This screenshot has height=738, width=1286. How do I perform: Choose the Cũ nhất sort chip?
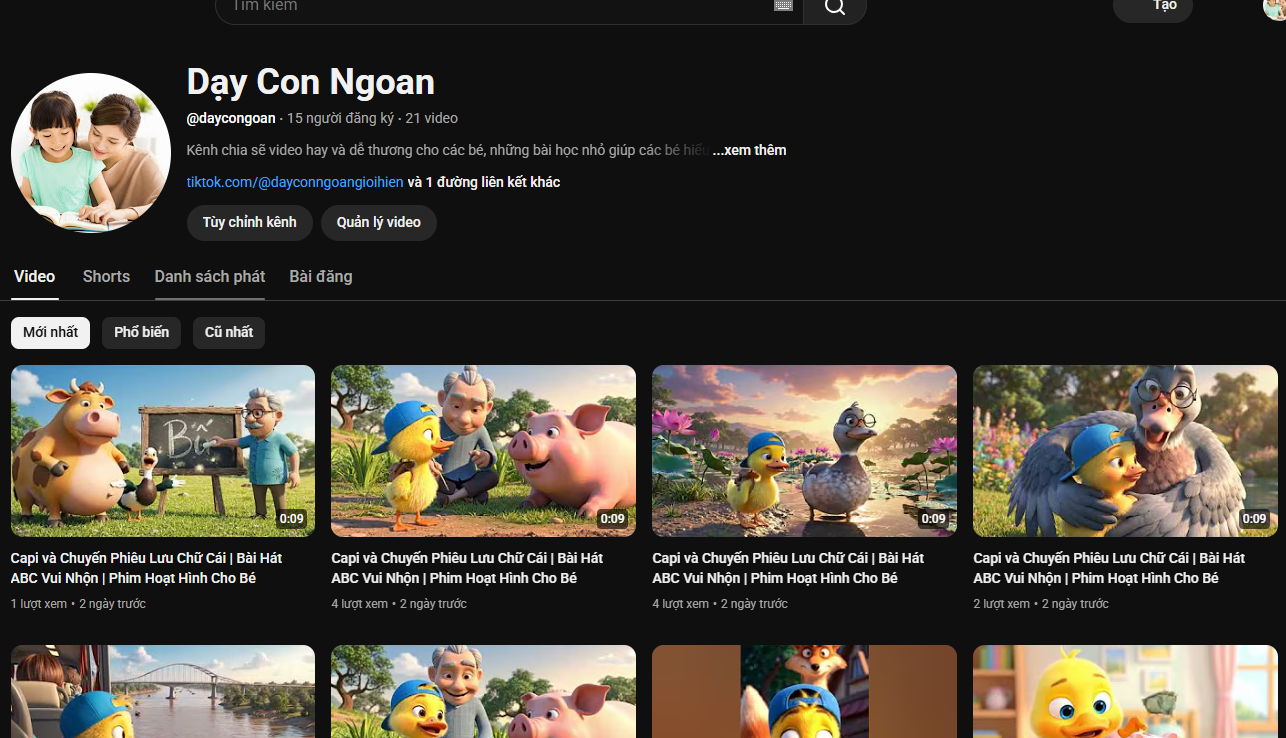tap(229, 332)
